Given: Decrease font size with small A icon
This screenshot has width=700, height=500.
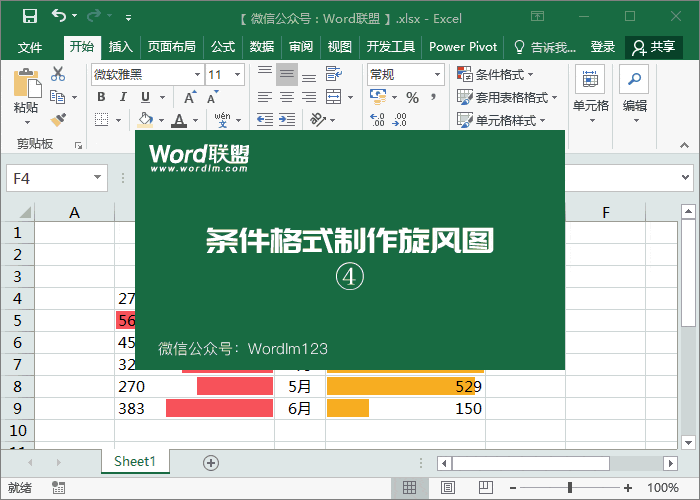Looking at the screenshot, I should click(x=212, y=97).
